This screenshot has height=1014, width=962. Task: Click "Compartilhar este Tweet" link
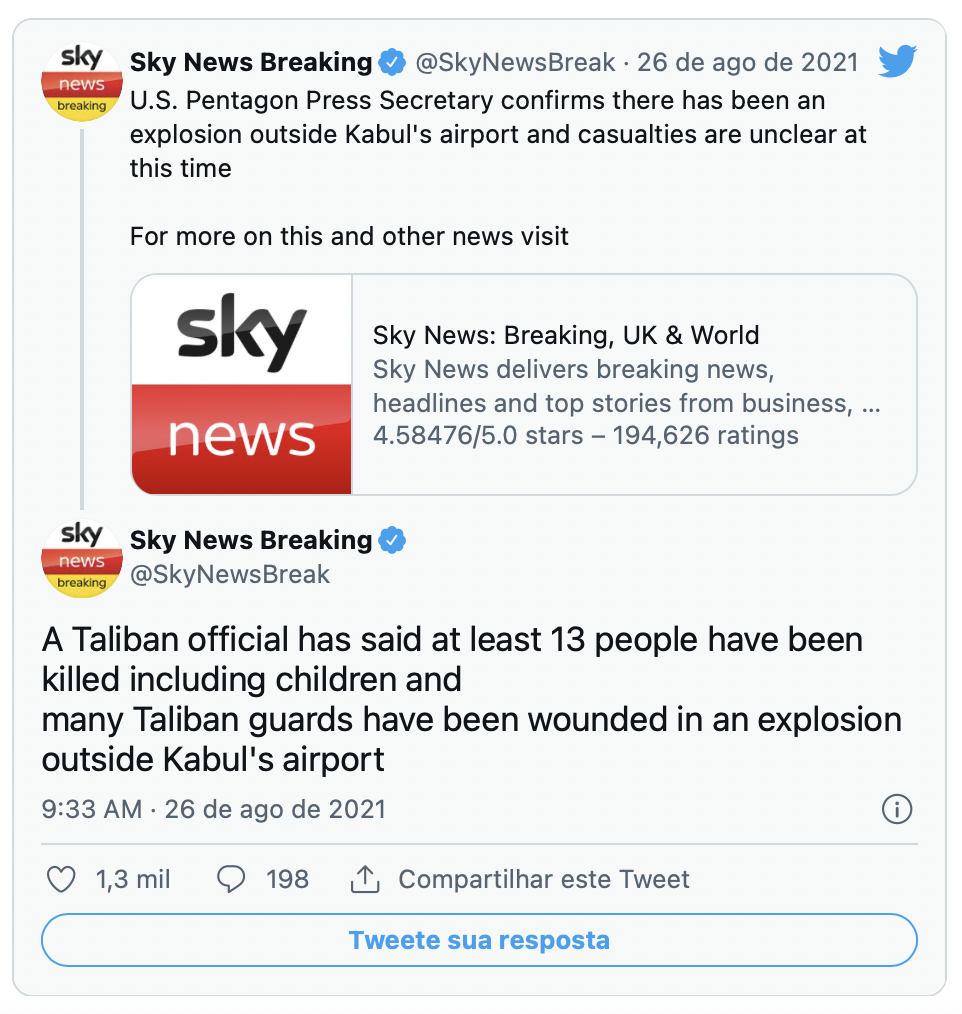point(544,880)
